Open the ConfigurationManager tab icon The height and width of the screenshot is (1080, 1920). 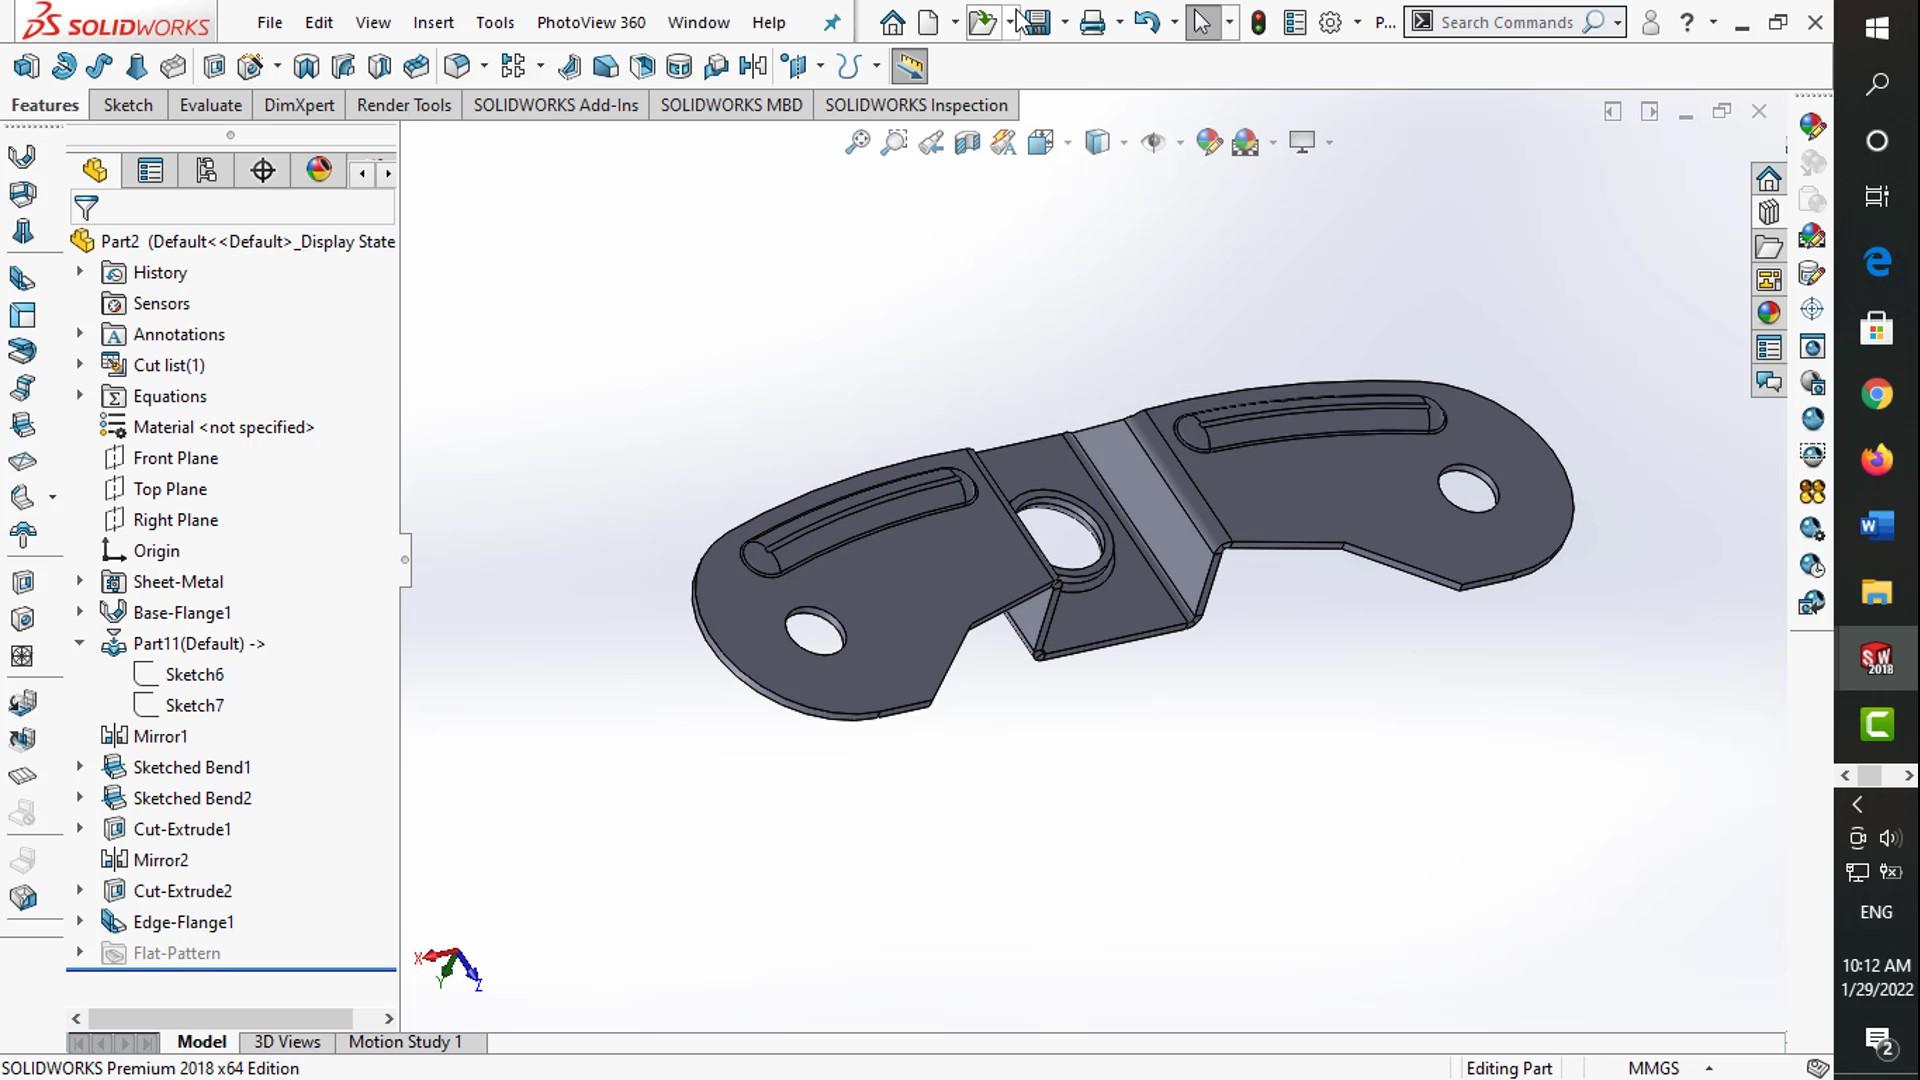[x=206, y=171]
